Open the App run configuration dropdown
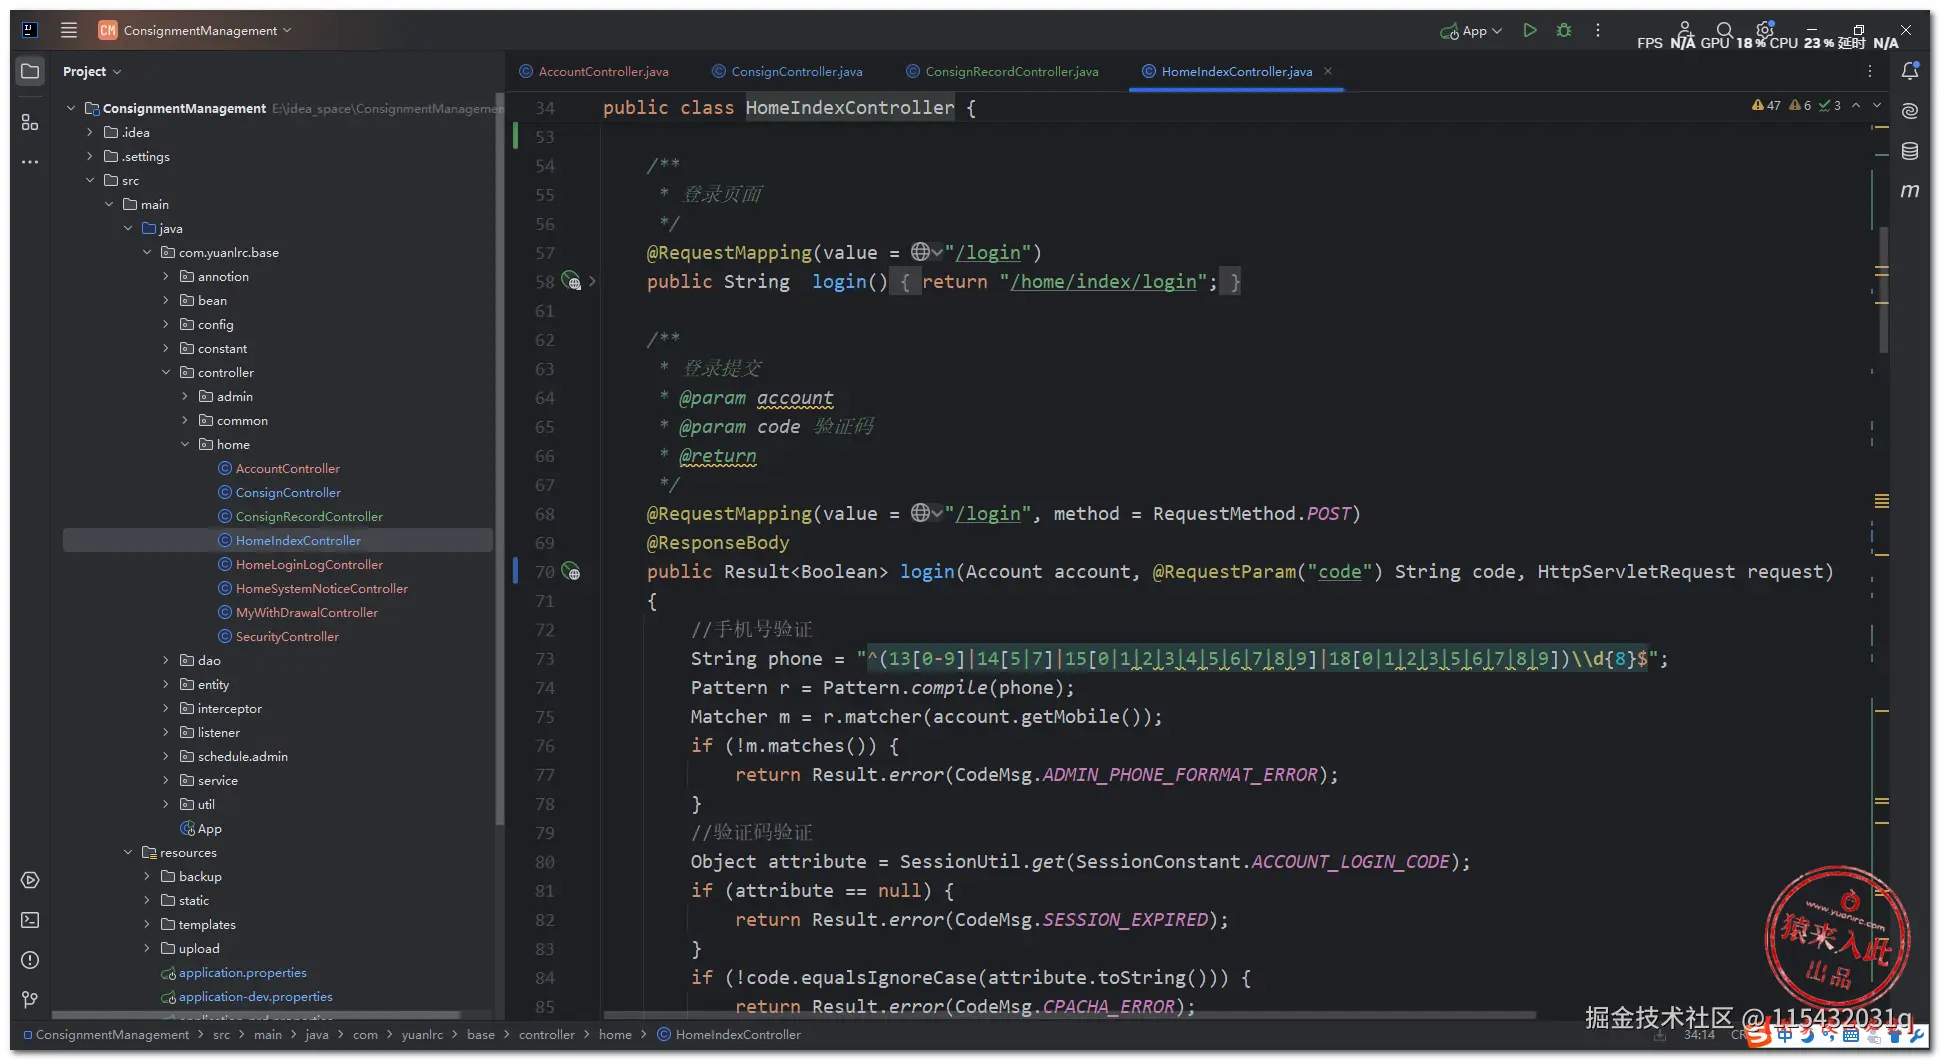Image resolution: width=1941 pixels, height=1061 pixels. pyautogui.click(x=1471, y=31)
